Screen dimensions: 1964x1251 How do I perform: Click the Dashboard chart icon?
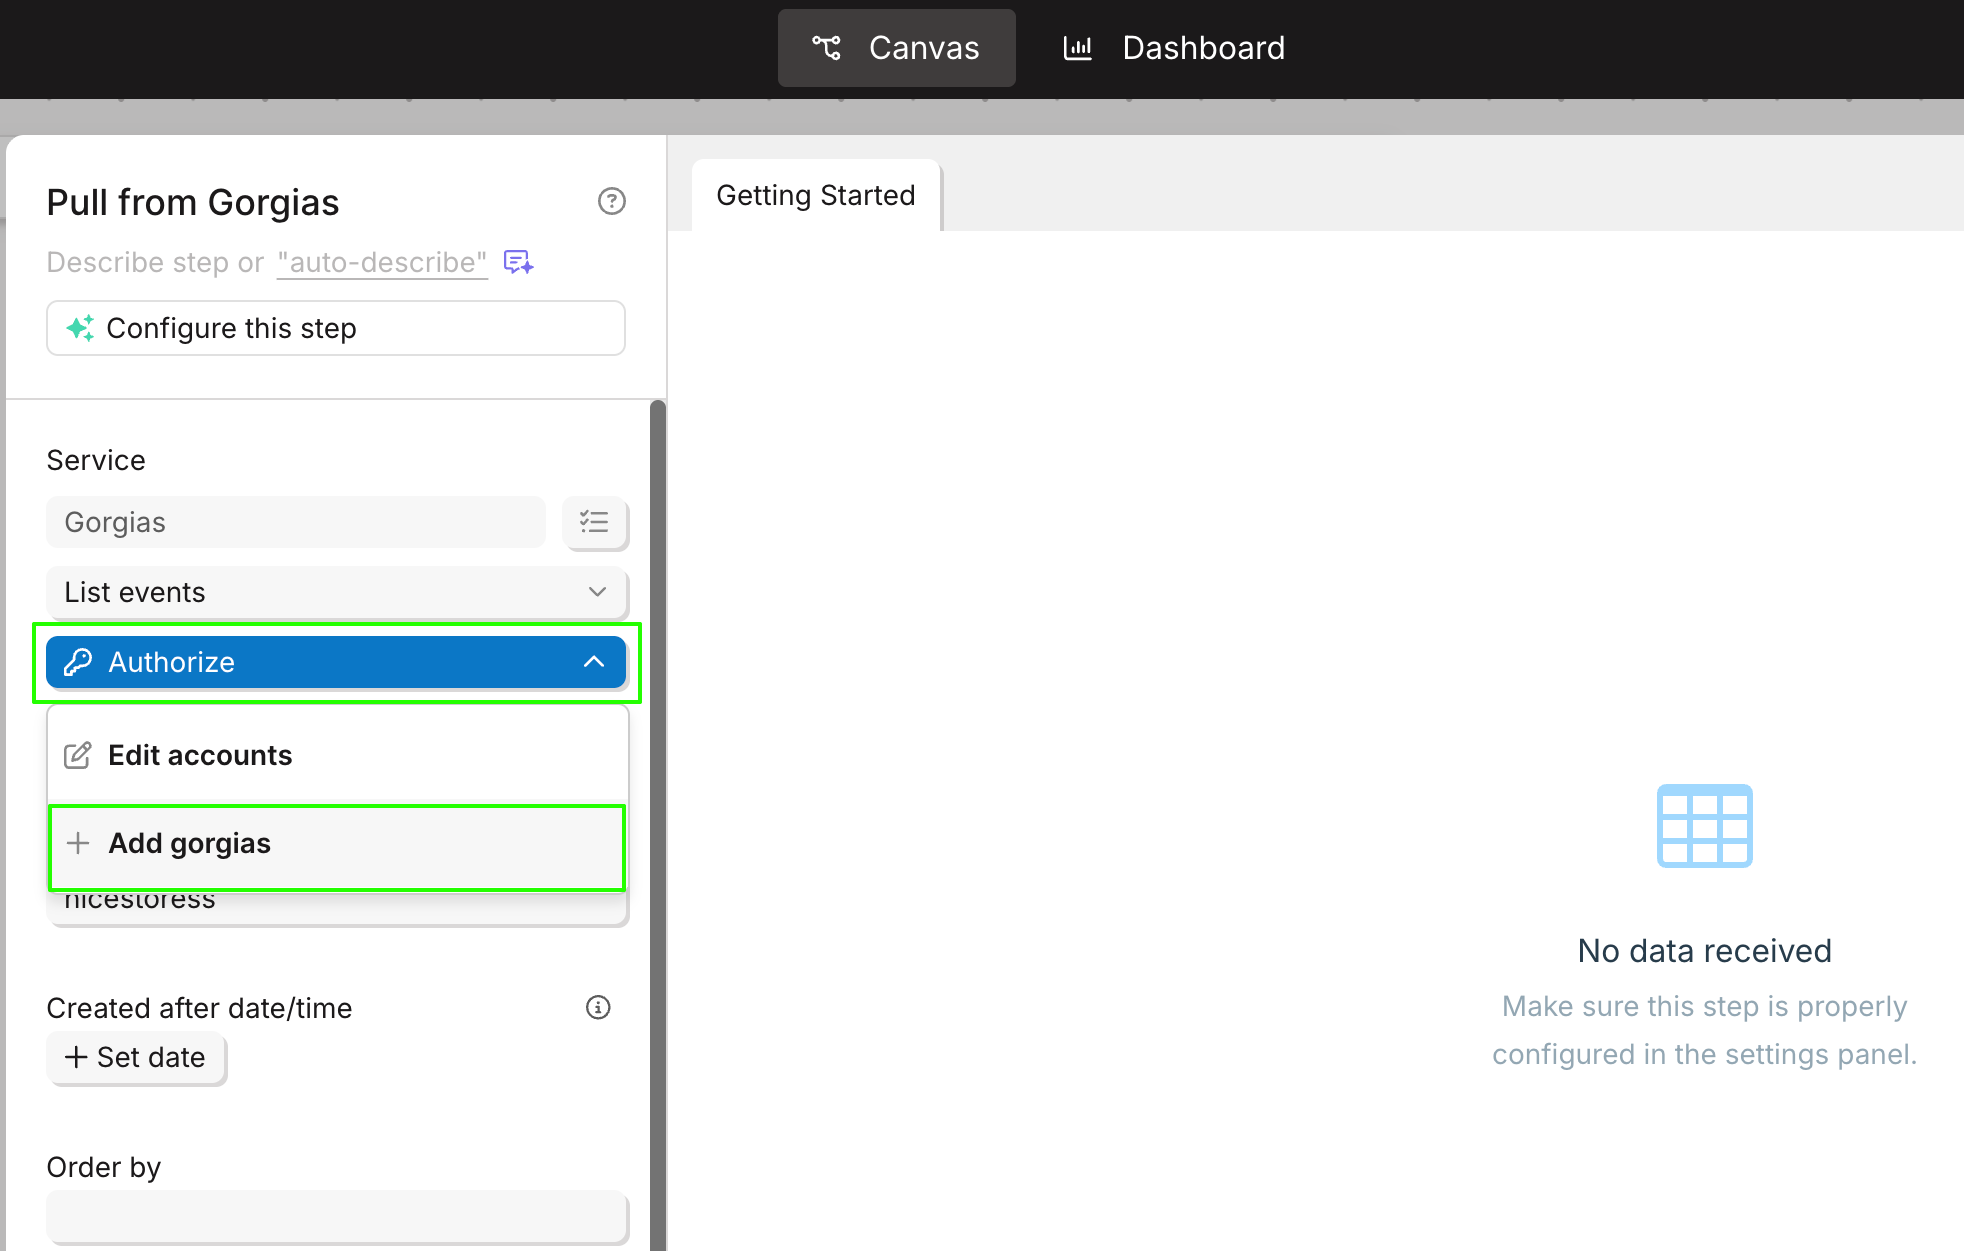pos(1077,48)
